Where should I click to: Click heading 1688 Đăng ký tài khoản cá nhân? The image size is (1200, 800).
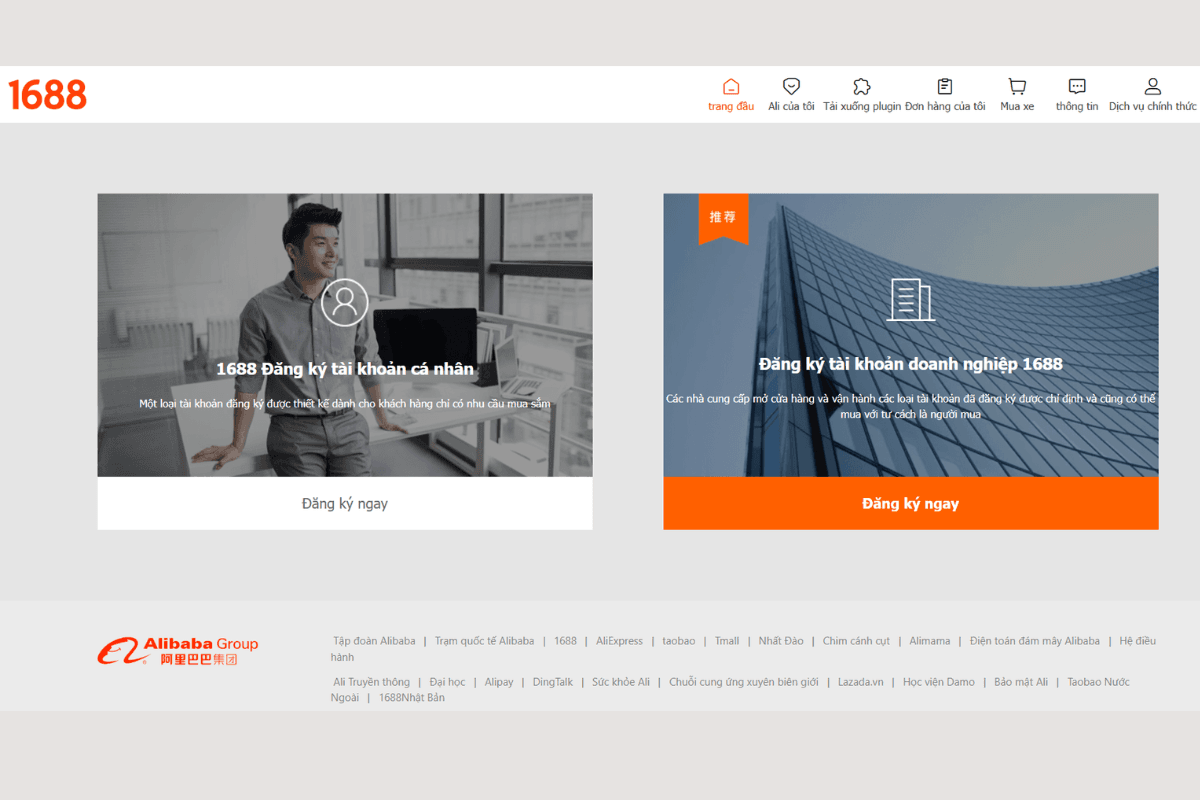(345, 369)
